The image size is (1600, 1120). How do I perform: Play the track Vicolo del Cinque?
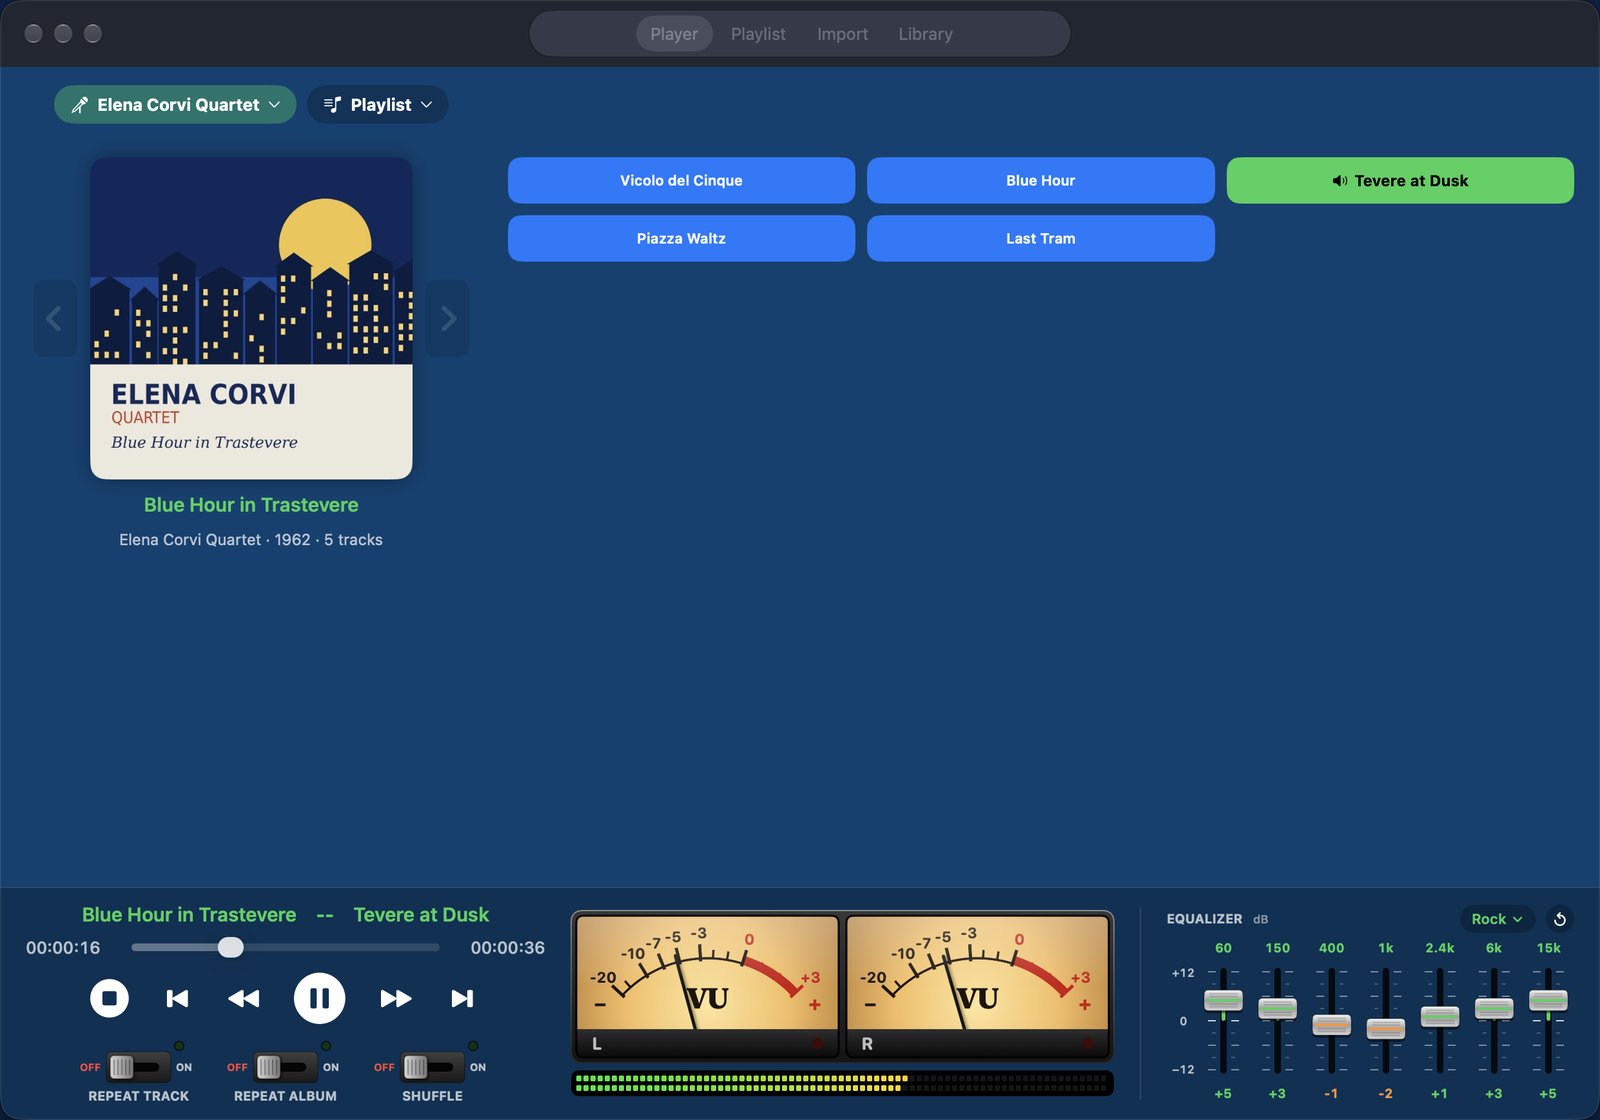681,181
